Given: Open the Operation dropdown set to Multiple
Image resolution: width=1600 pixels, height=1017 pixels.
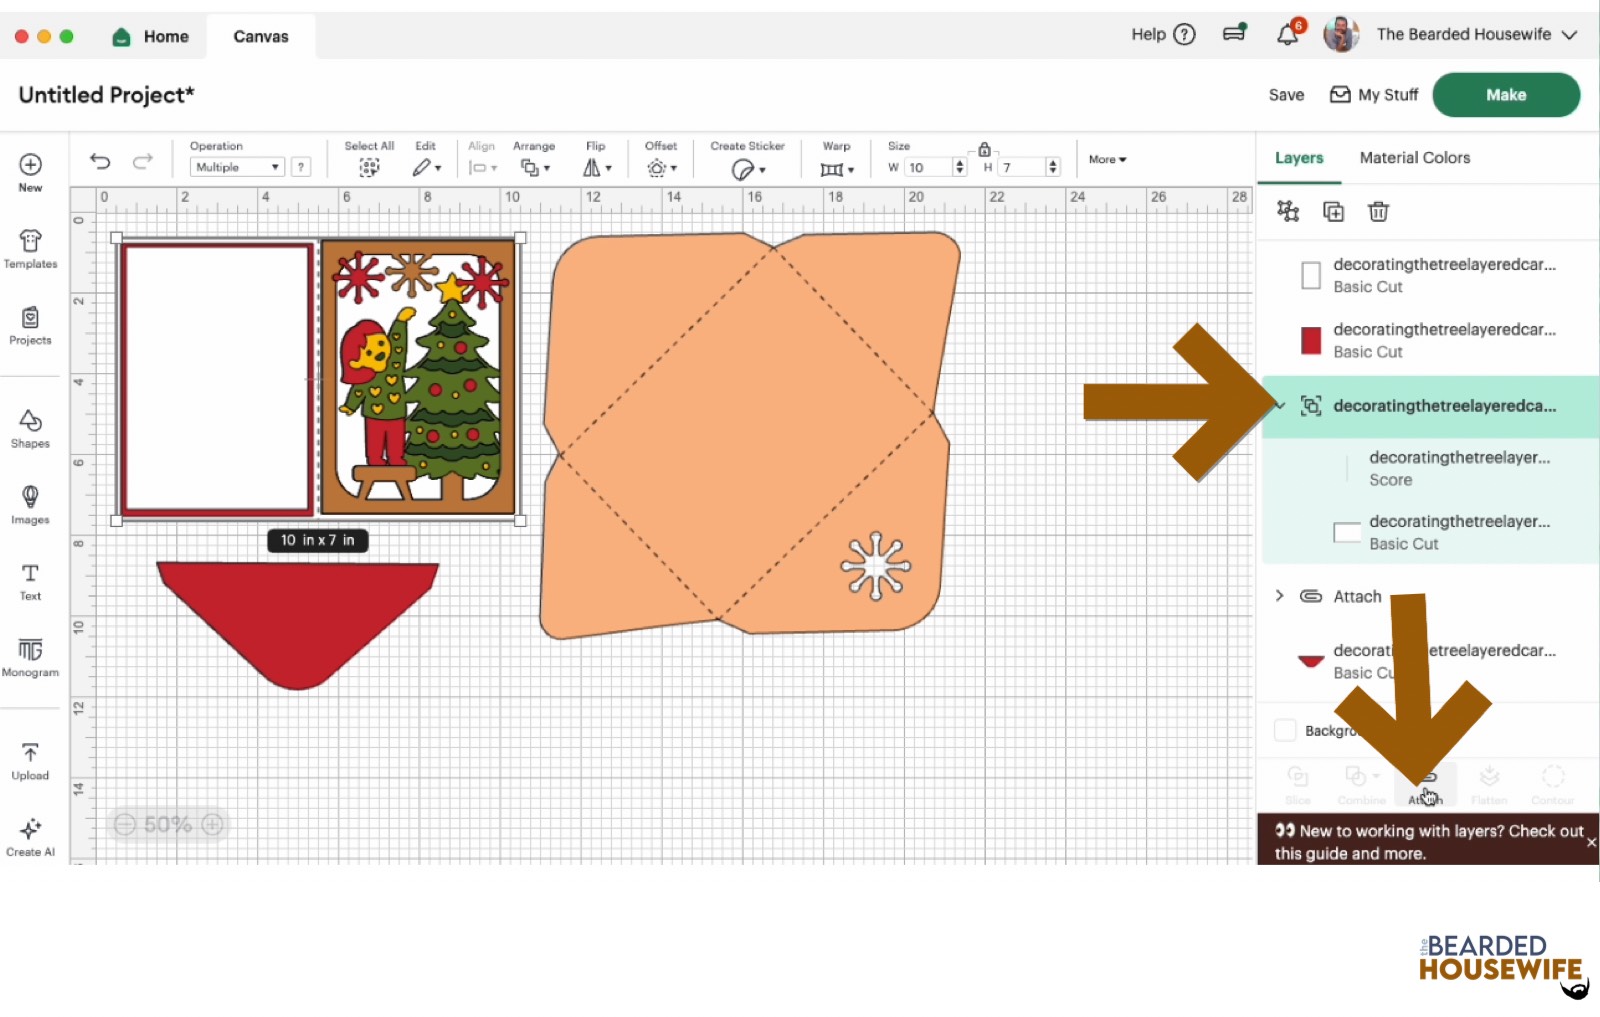Looking at the screenshot, I should (237, 167).
